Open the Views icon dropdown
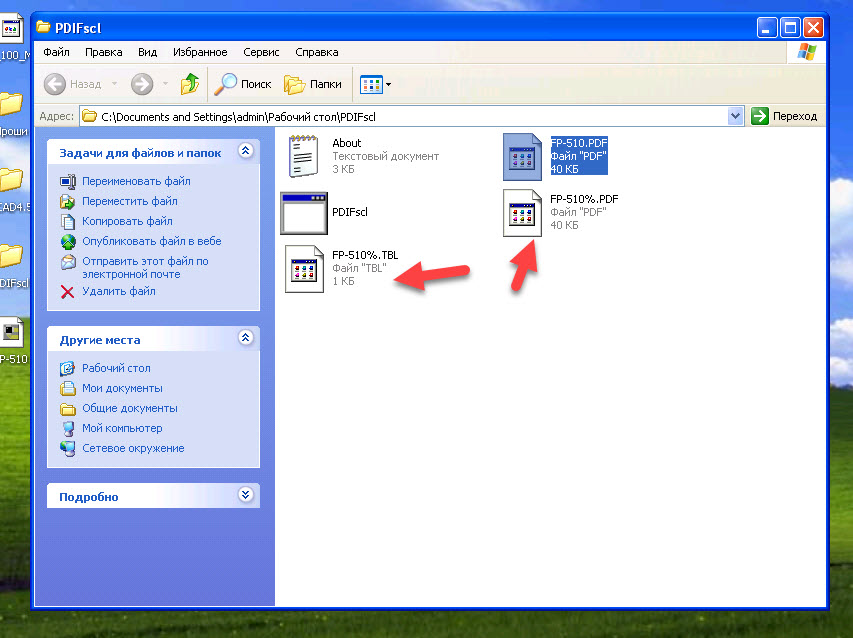The image size is (853, 638). click(x=375, y=84)
